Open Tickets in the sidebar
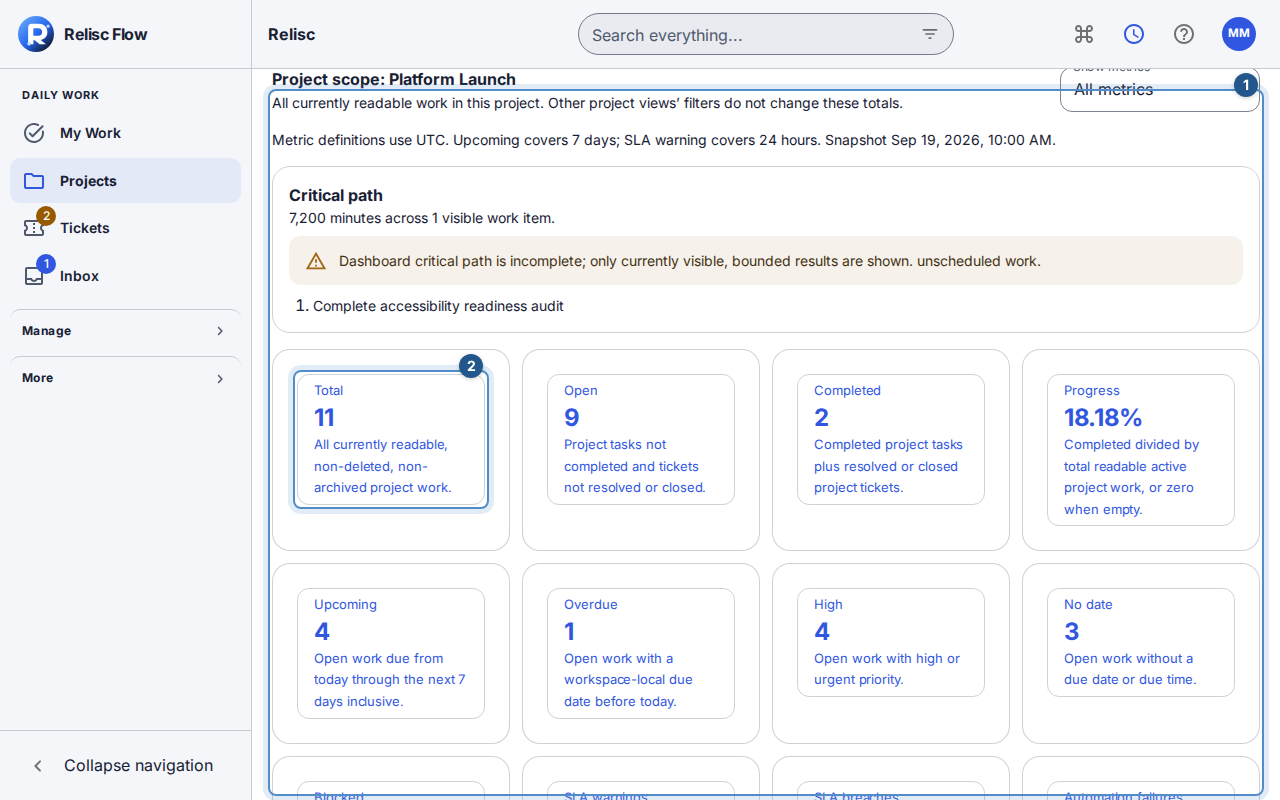This screenshot has height=800, width=1280. (125, 228)
